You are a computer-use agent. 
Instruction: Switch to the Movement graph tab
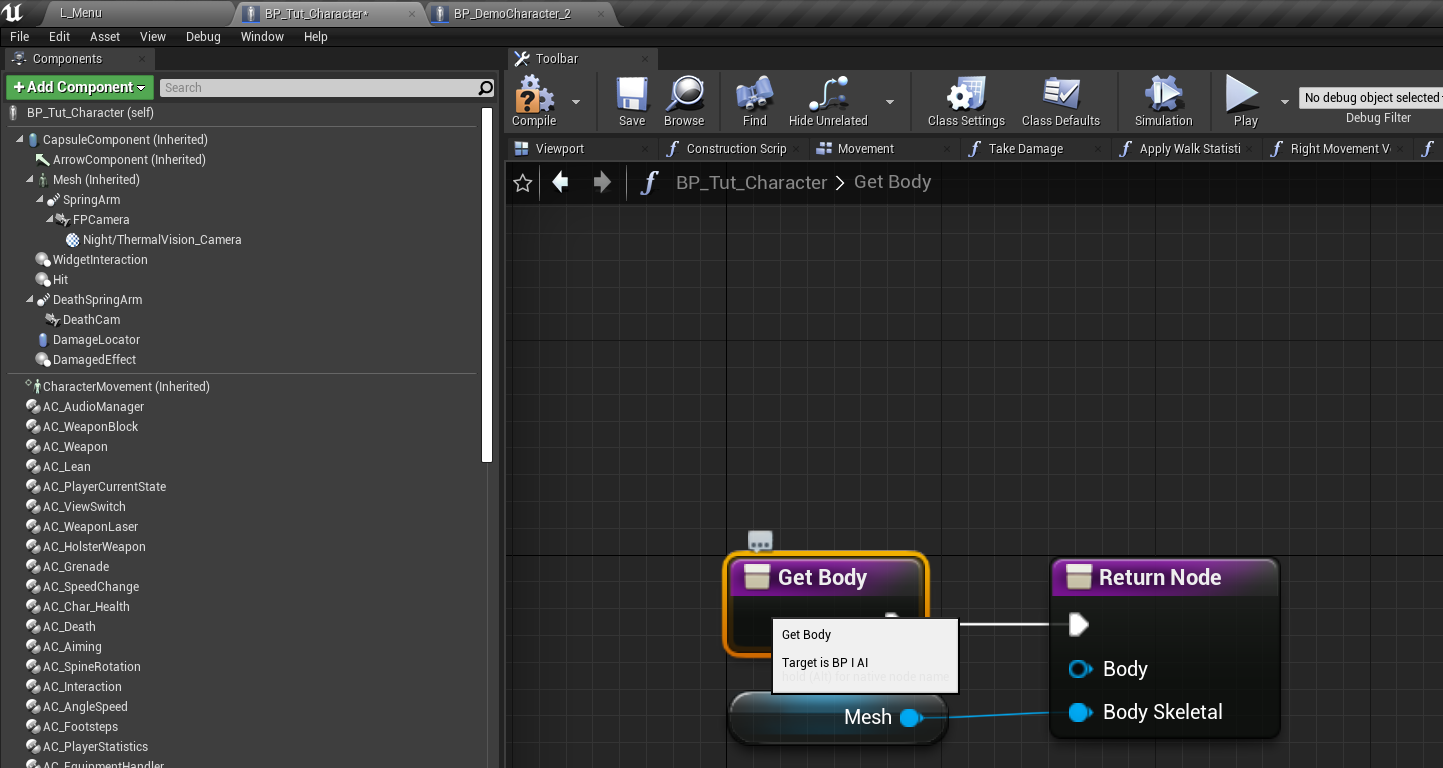(885, 148)
